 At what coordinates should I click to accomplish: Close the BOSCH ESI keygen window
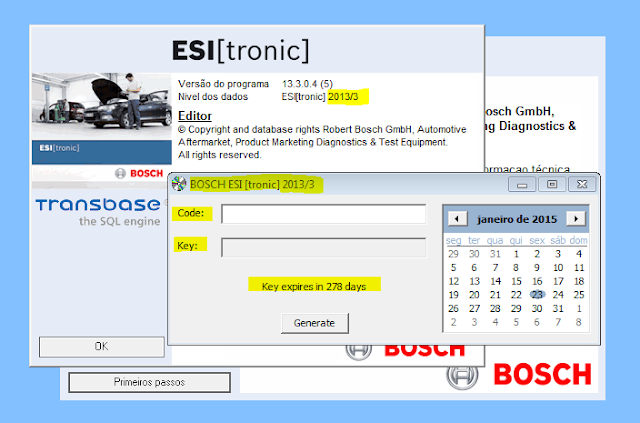(x=582, y=185)
